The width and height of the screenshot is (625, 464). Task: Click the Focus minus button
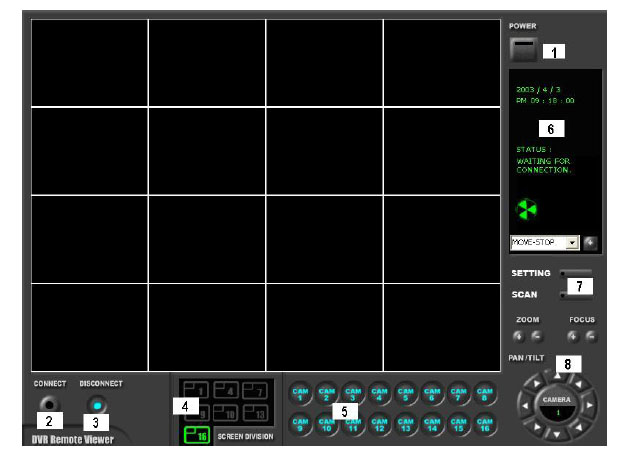(x=591, y=335)
